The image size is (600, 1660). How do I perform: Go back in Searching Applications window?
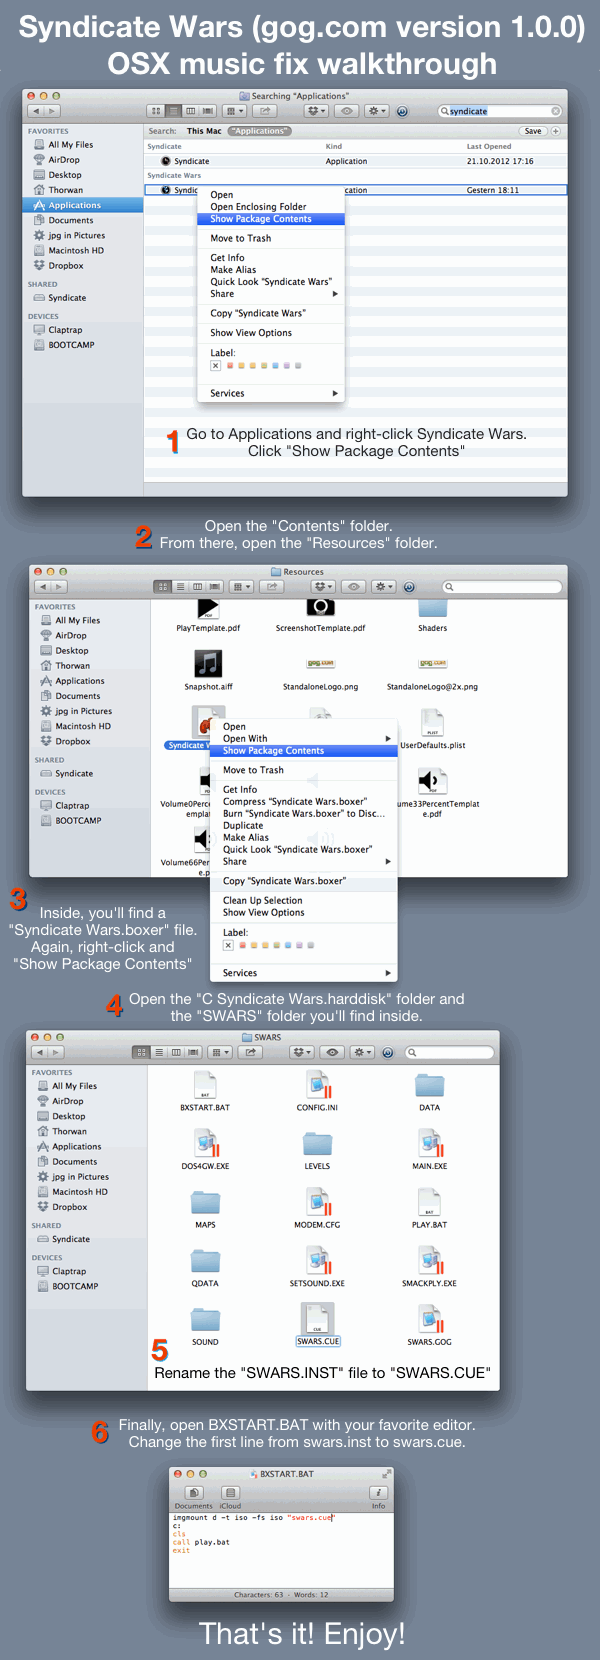point(36,111)
